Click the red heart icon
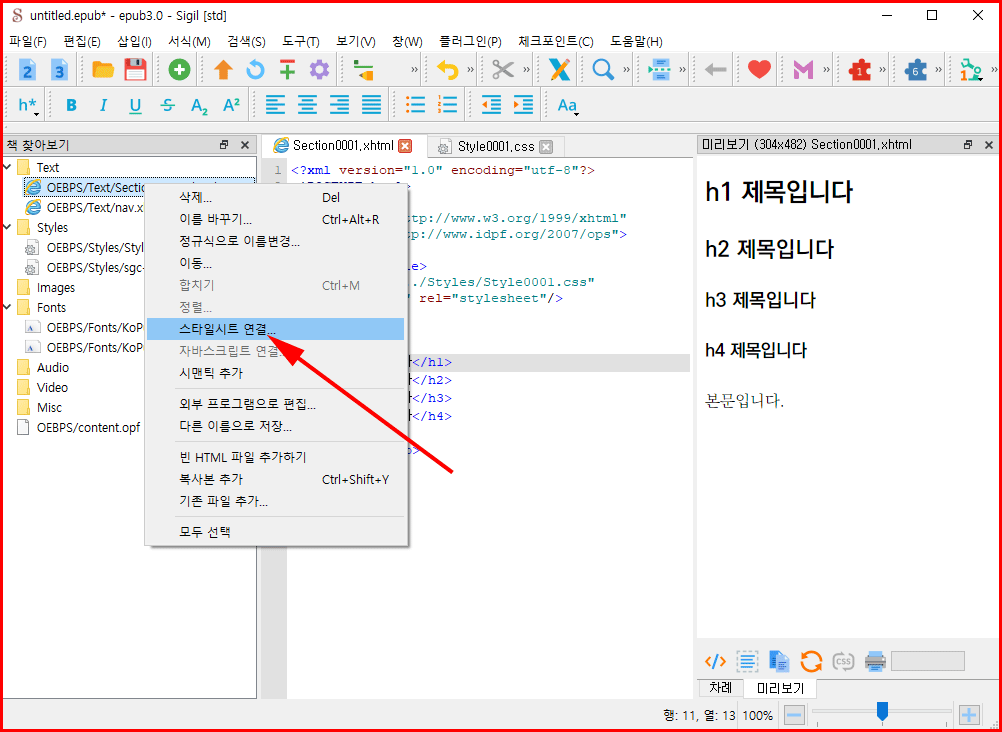This screenshot has height=732, width=1002. 759,69
